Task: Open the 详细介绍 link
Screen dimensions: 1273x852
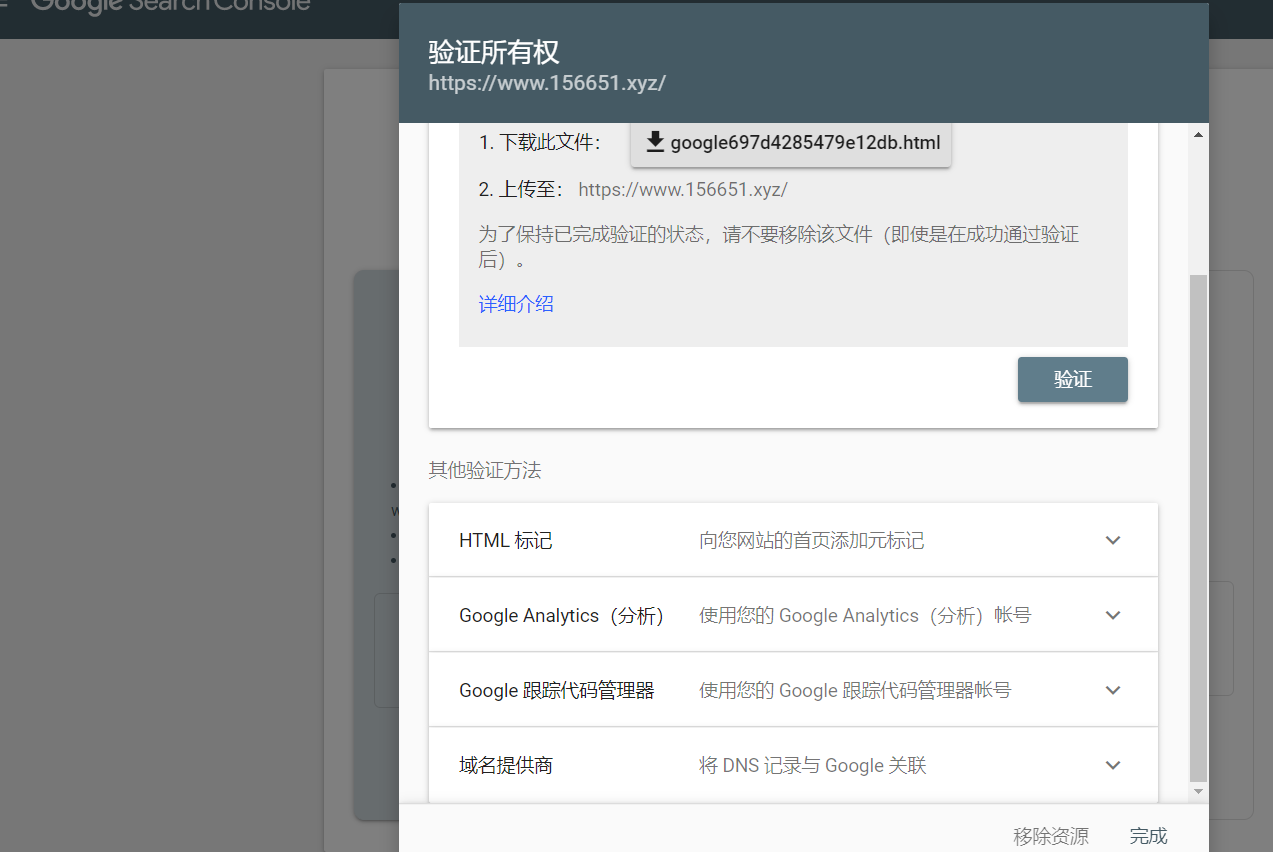Action: point(516,304)
